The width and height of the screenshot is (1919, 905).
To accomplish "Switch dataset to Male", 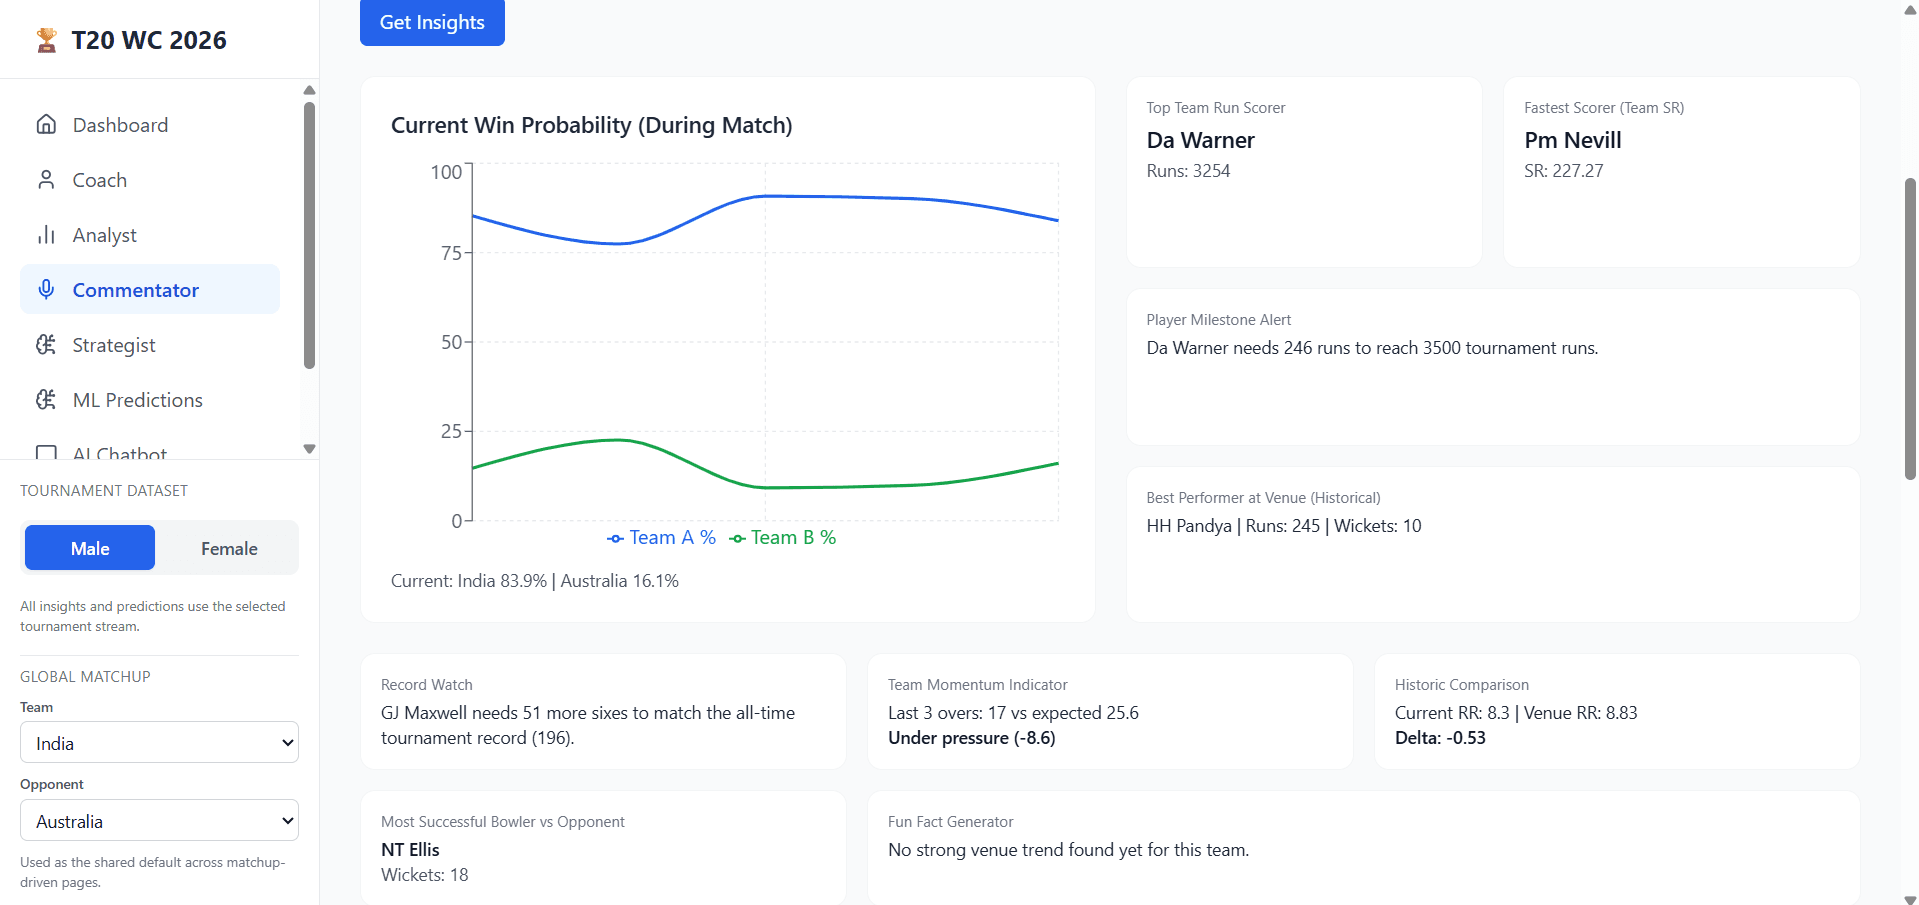I will pyautogui.click(x=90, y=548).
